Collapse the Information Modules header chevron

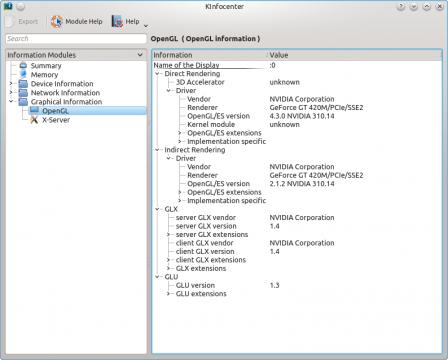coord(140,55)
